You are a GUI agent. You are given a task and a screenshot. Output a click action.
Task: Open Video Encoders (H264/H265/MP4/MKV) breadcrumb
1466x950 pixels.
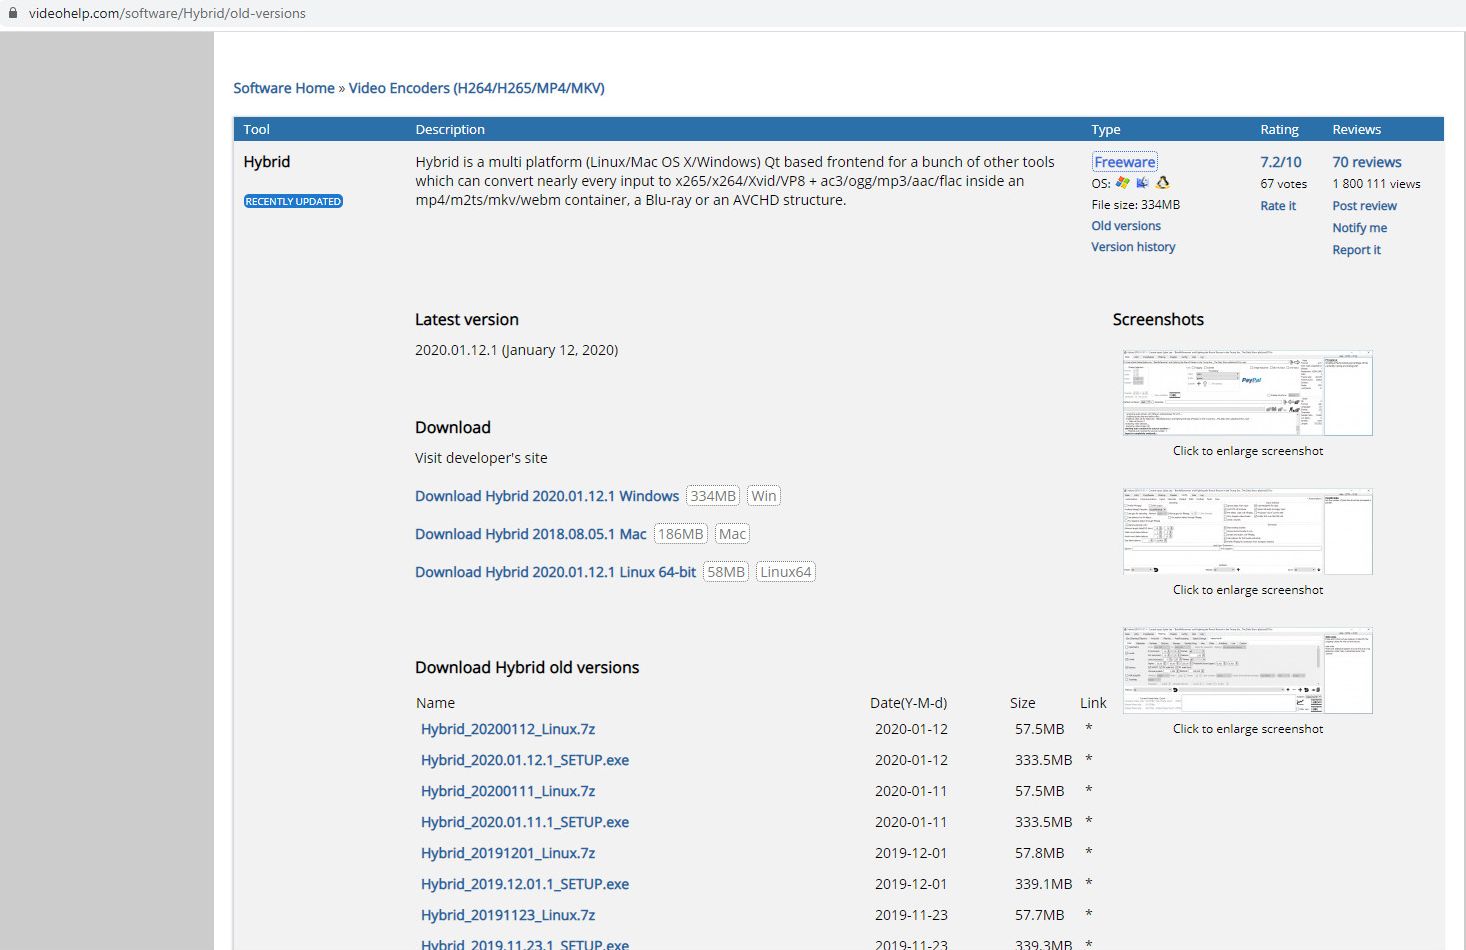(x=476, y=88)
